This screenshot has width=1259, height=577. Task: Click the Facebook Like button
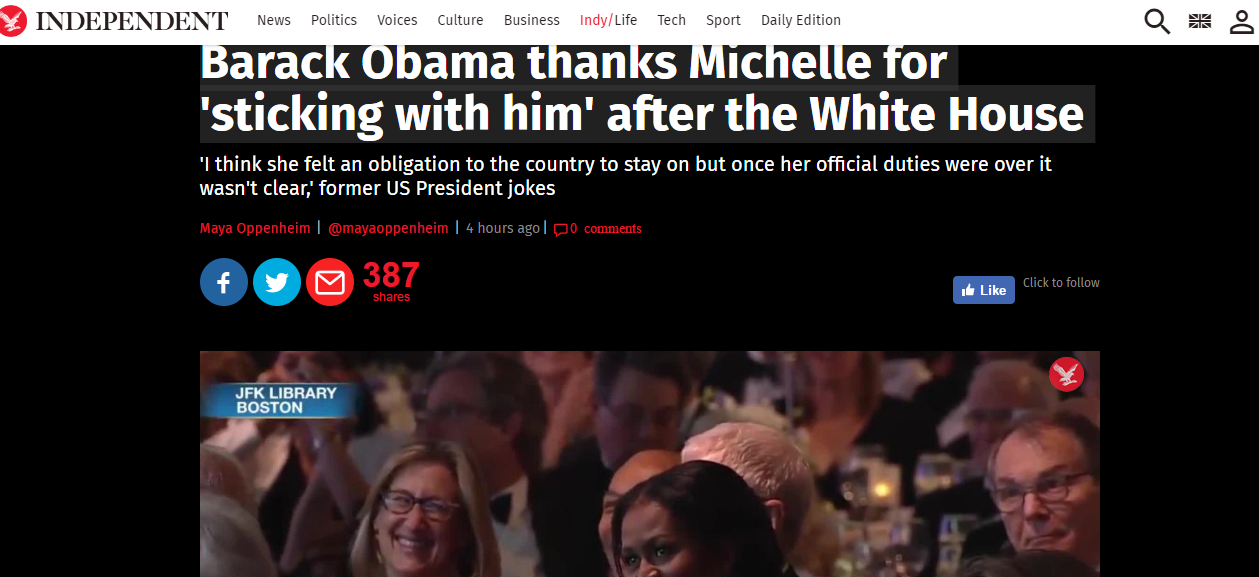tap(984, 290)
